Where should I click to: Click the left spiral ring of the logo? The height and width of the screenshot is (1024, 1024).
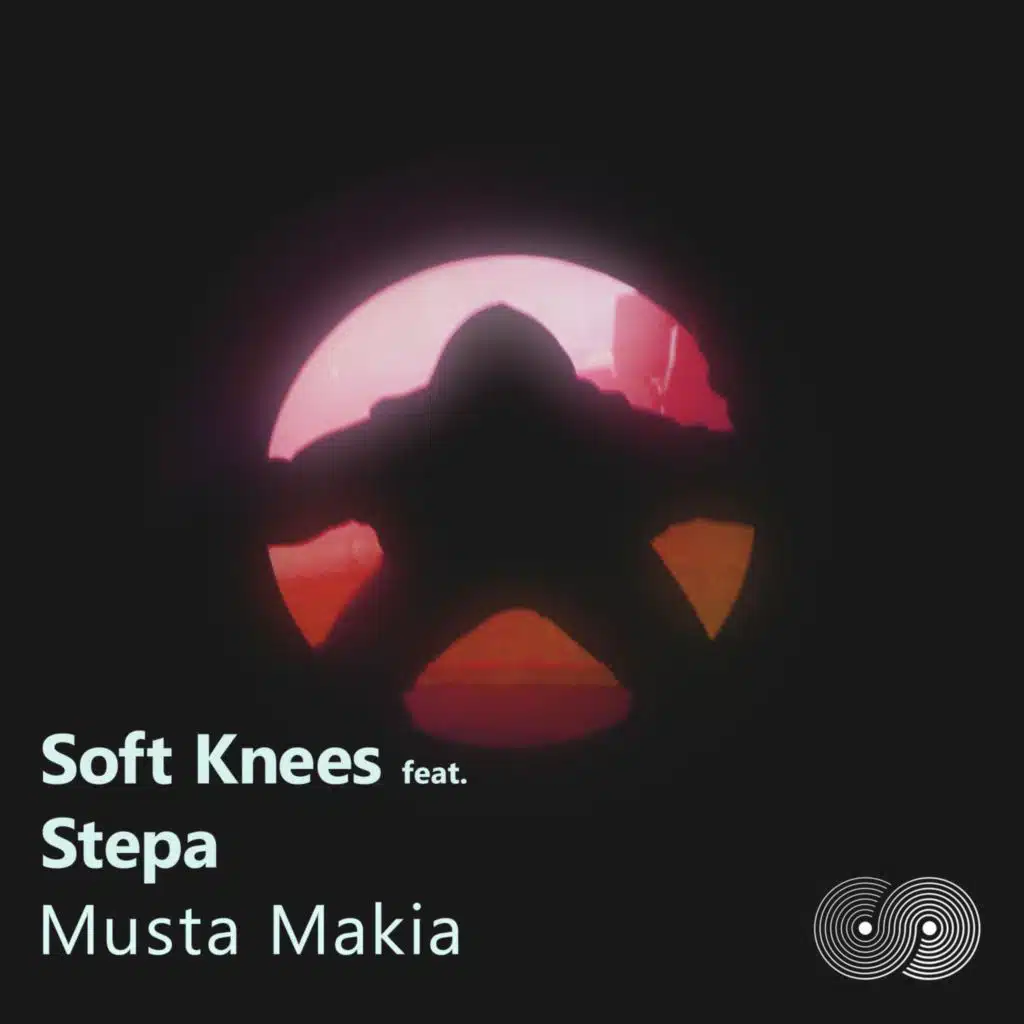[x=857, y=926]
